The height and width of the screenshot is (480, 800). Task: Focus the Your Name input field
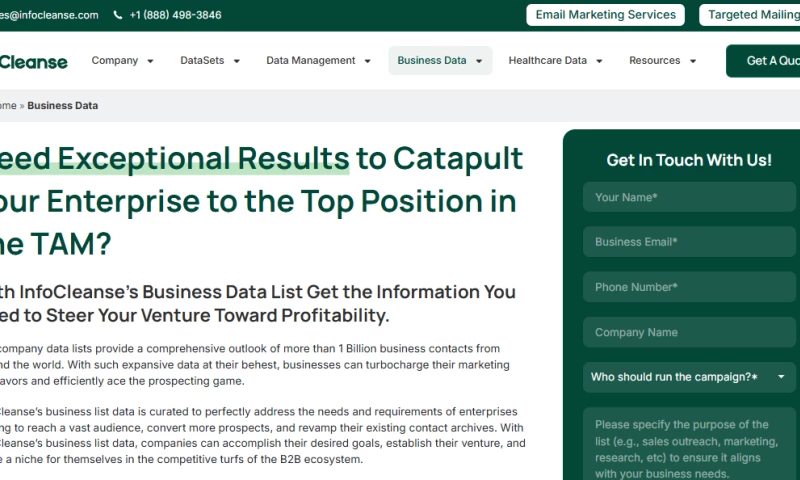(689, 197)
